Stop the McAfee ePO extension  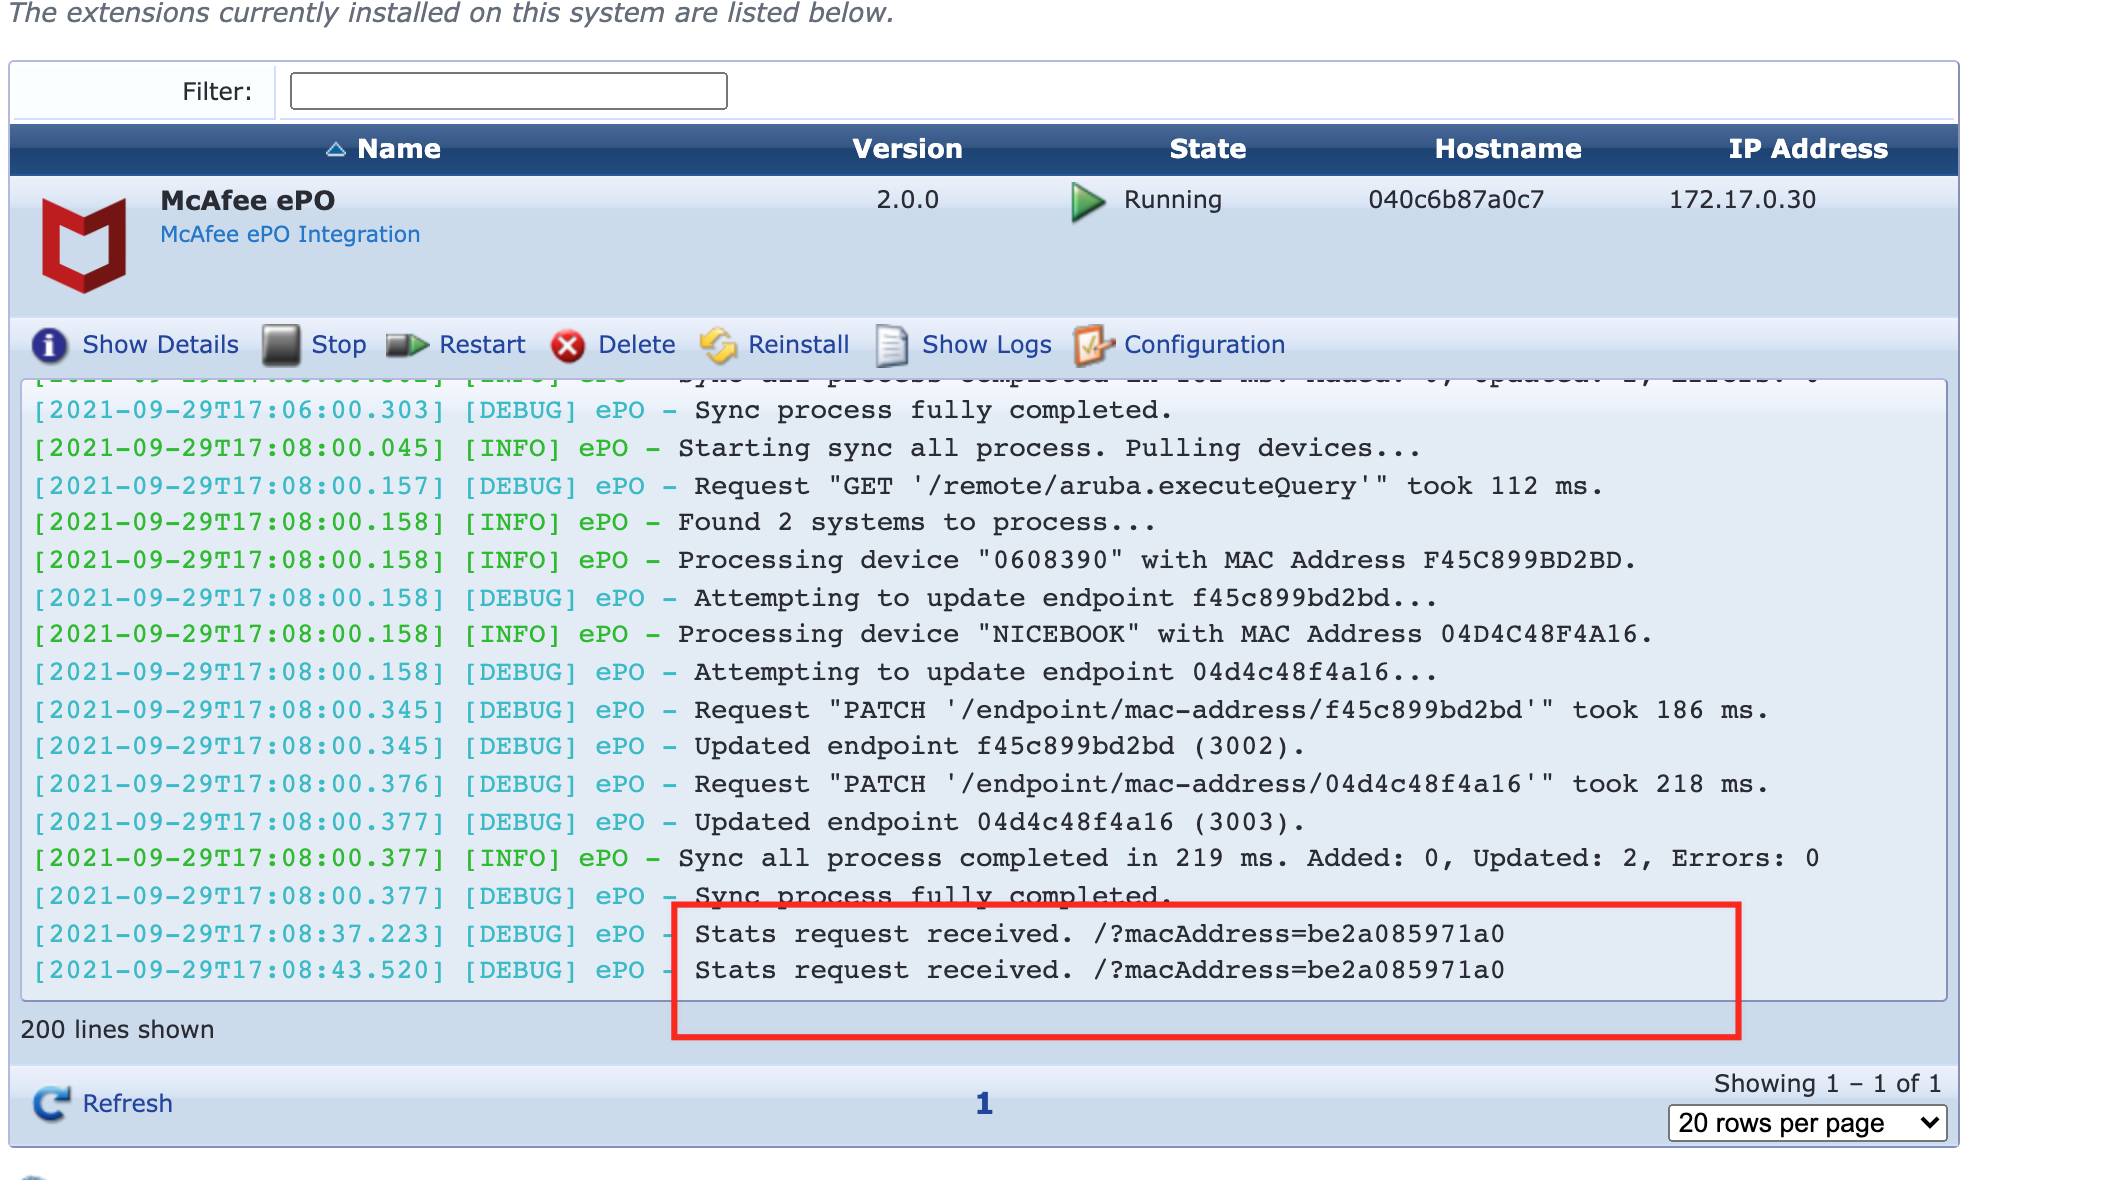click(x=338, y=345)
